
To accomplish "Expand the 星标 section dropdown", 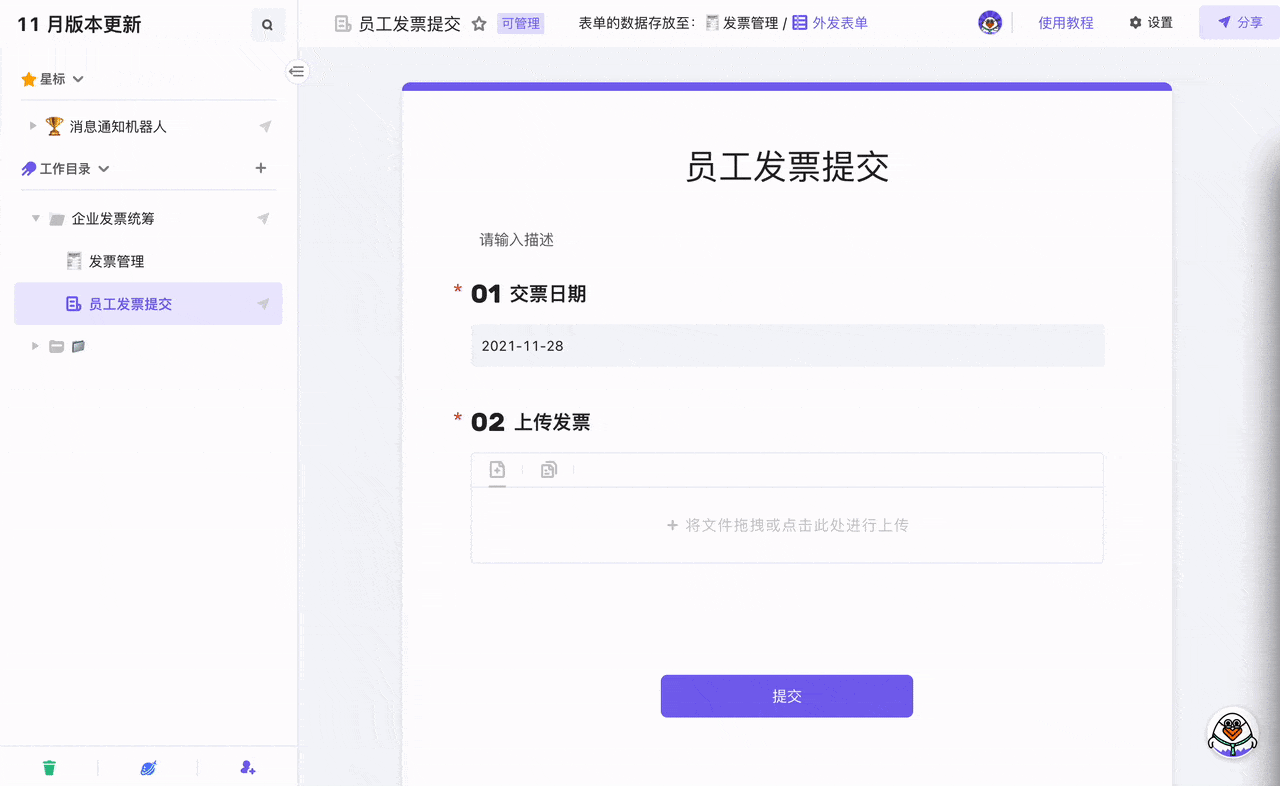I will [78, 79].
